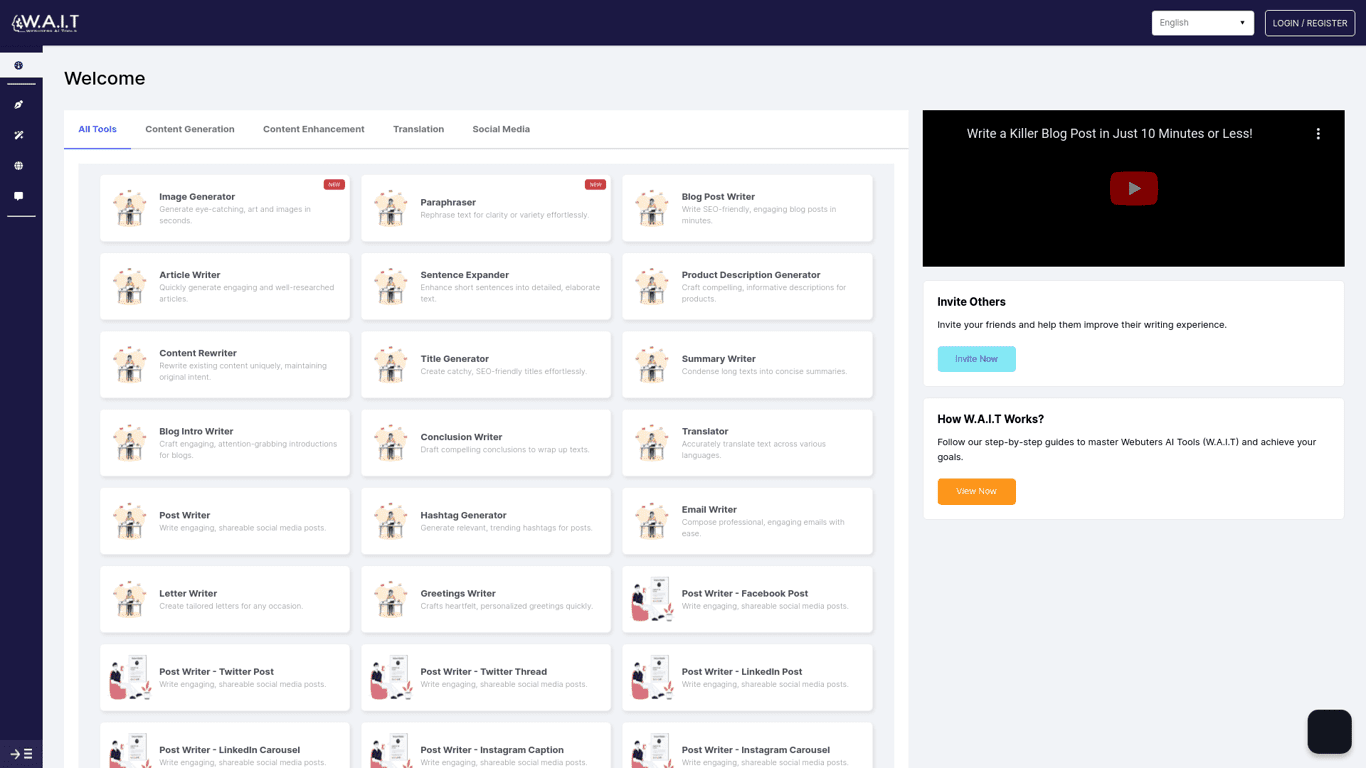
Task: Click the W.A.I.T logo in the top bar
Action: coord(46,22)
